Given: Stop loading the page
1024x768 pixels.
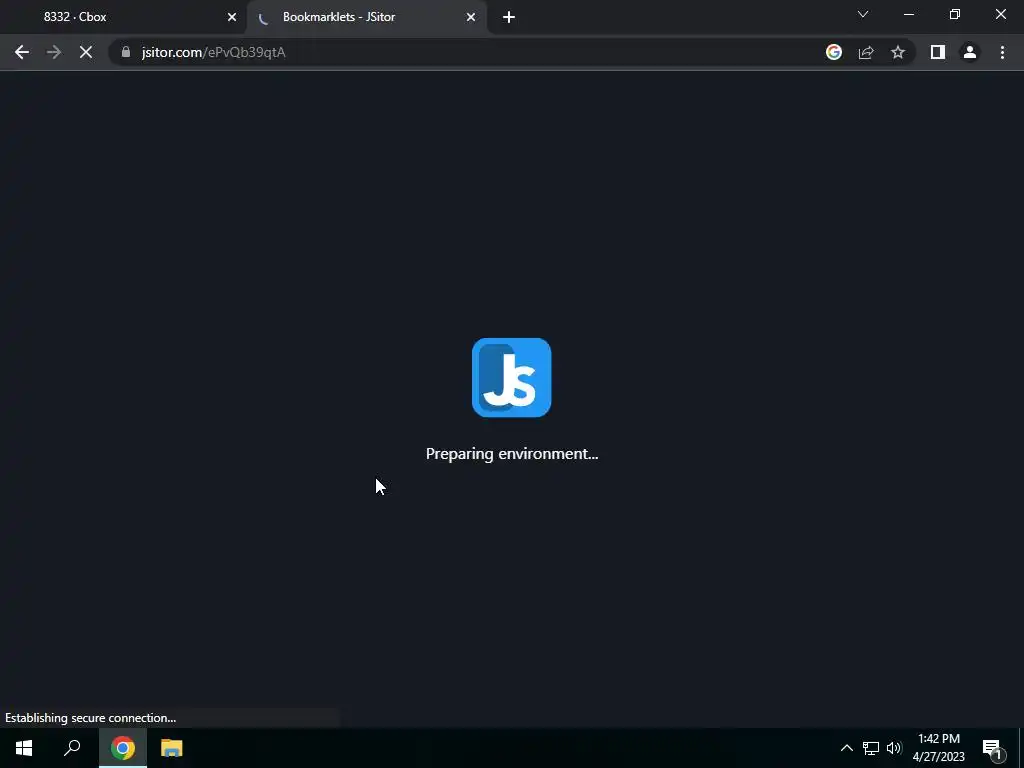Looking at the screenshot, I should click(86, 52).
